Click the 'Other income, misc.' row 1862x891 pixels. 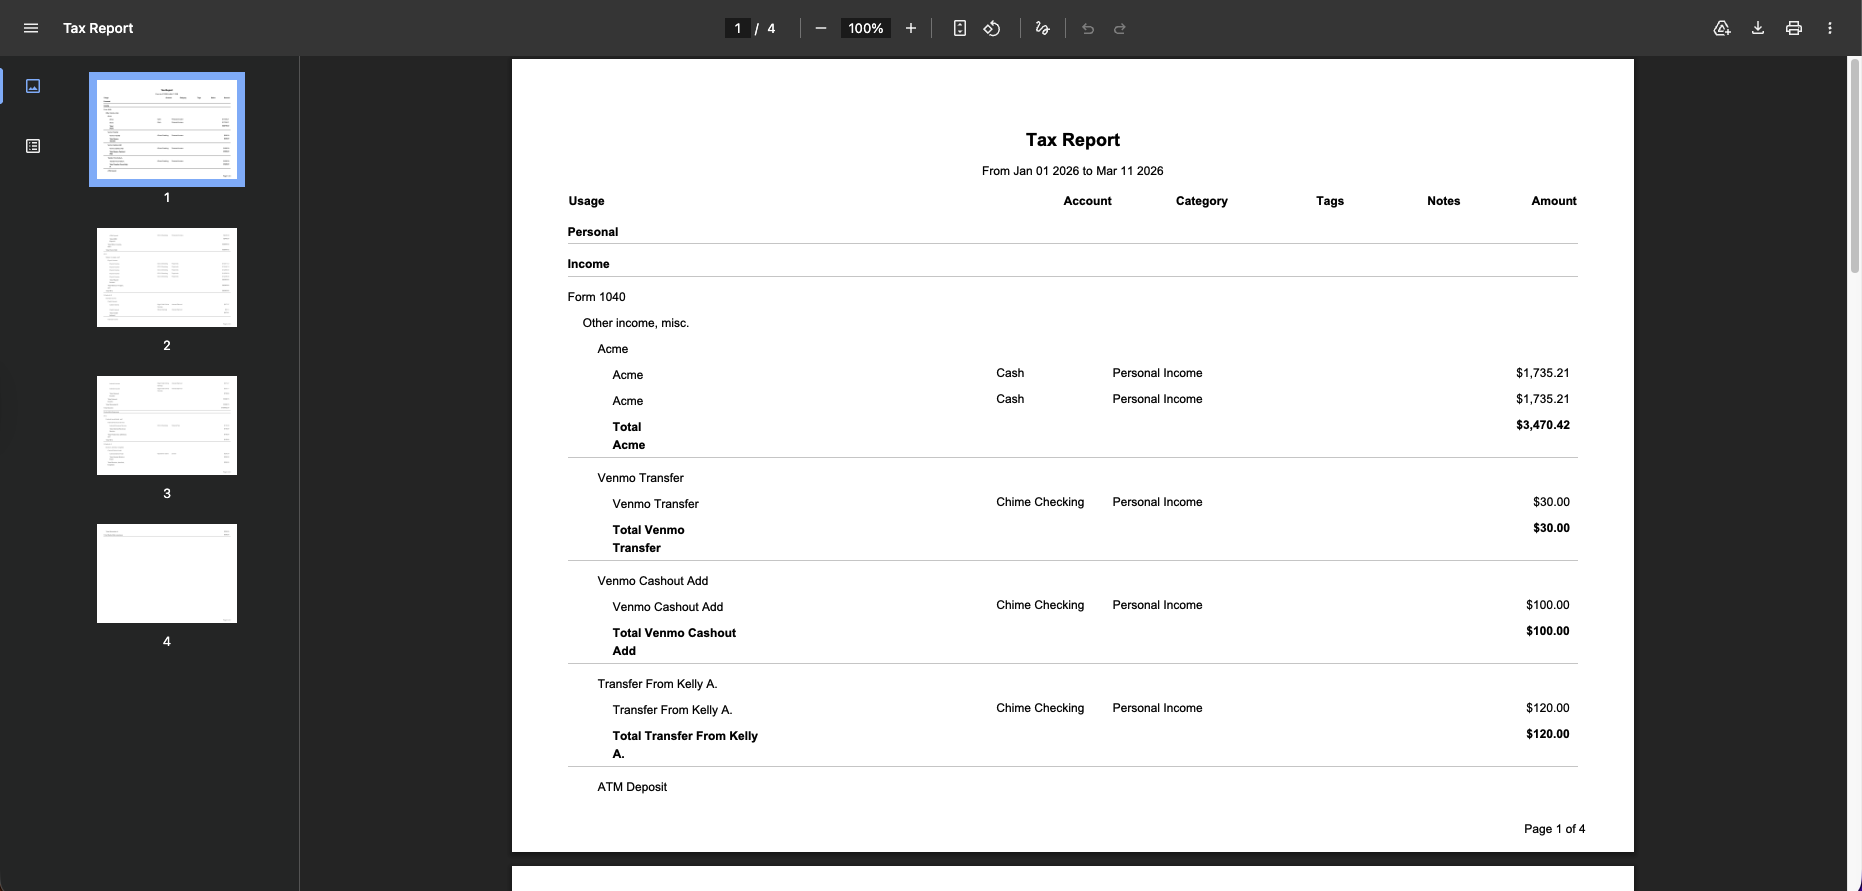[x=636, y=323]
